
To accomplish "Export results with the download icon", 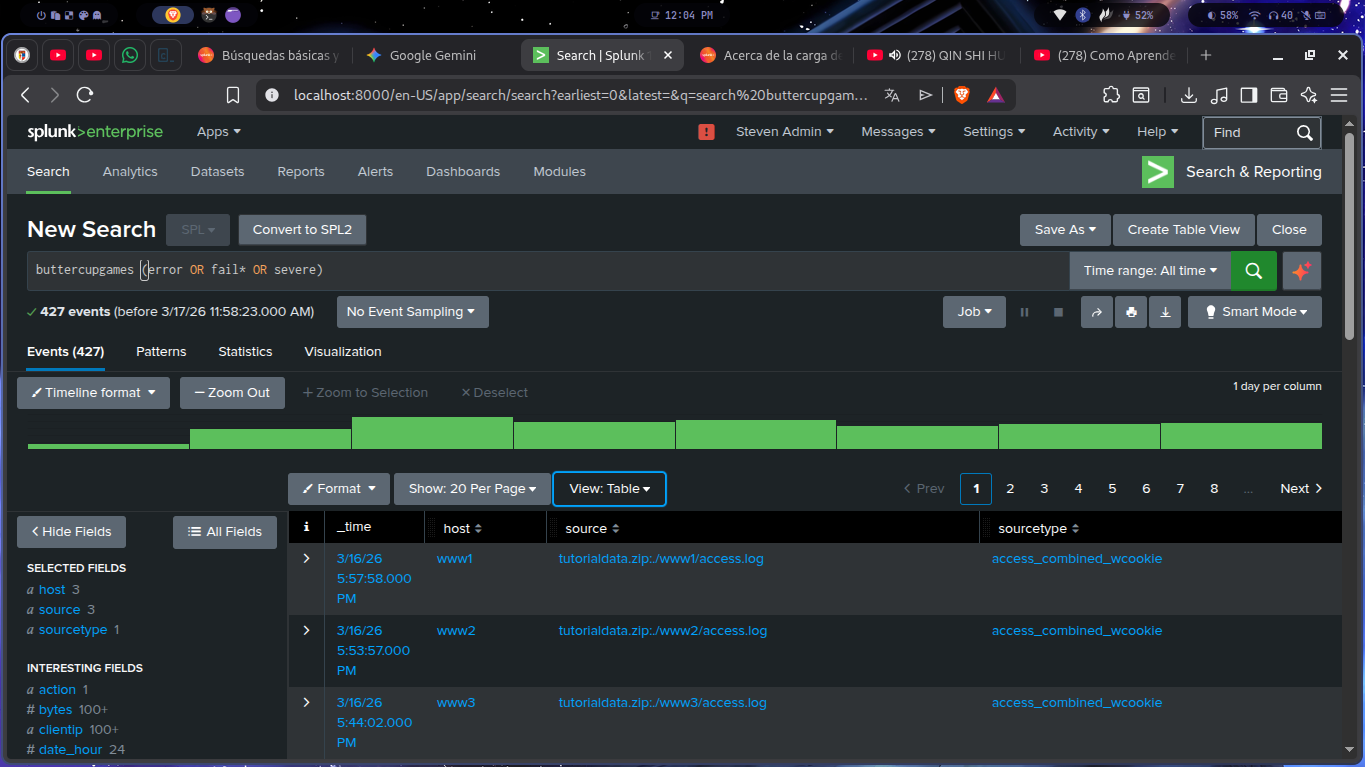I will (x=1165, y=312).
